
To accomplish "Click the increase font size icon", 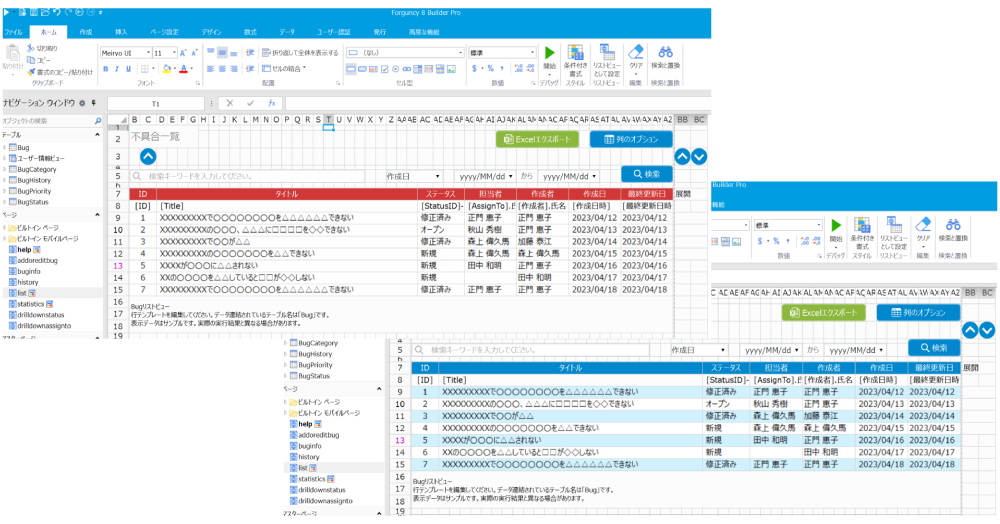I will (x=182, y=53).
